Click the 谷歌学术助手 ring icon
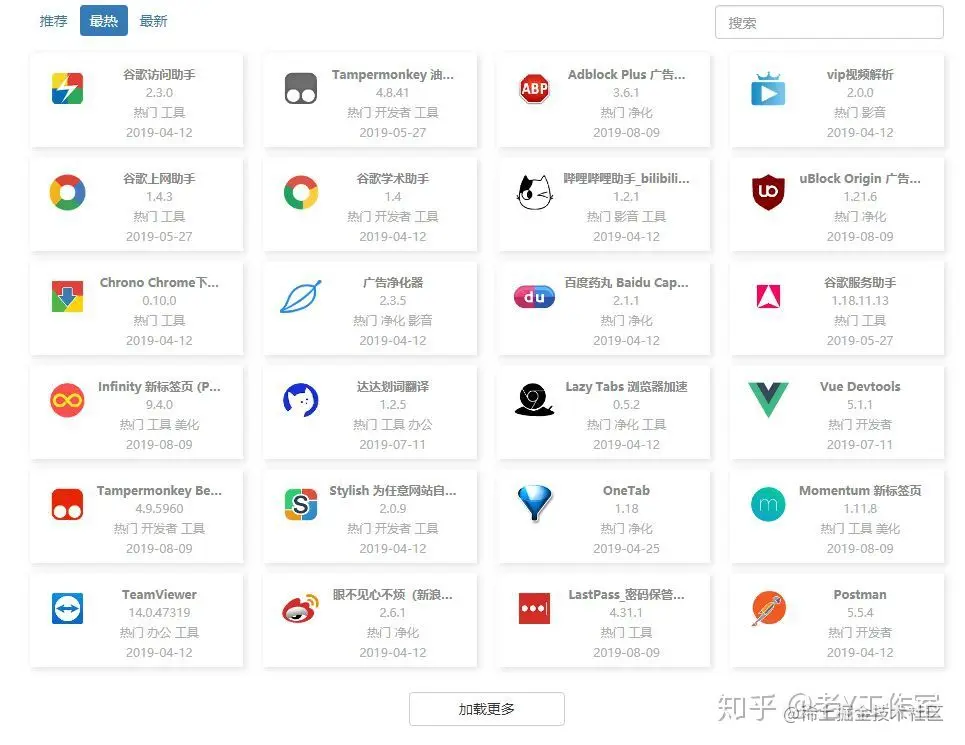The height and width of the screenshot is (745, 965). pyautogui.click(x=301, y=193)
